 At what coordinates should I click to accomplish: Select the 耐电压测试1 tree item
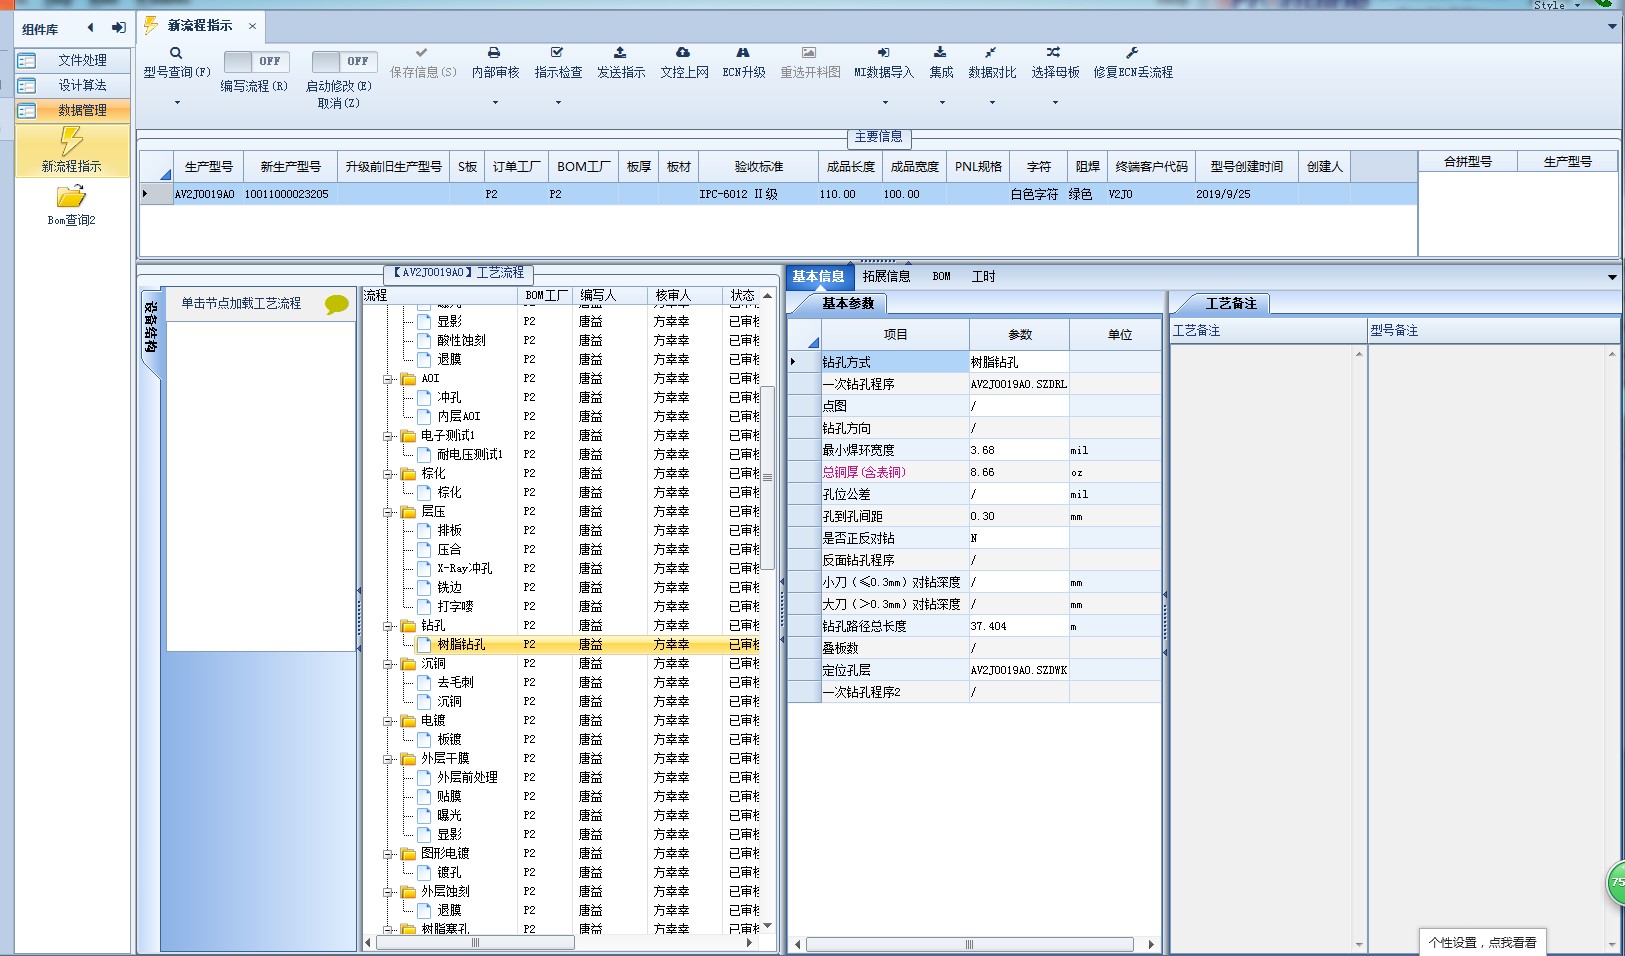point(470,455)
